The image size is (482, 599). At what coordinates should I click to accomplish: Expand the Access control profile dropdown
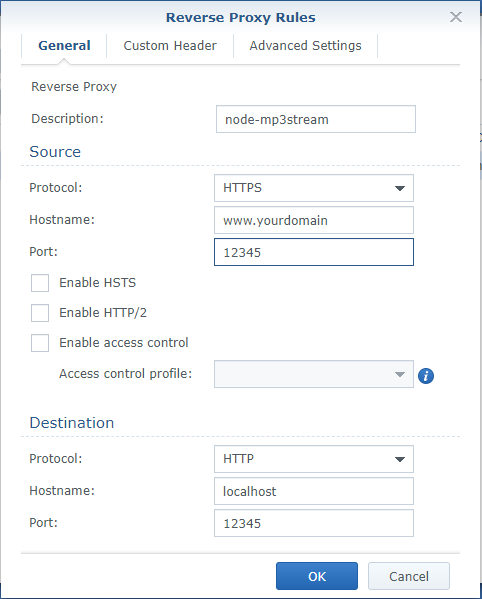(x=314, y=374)
